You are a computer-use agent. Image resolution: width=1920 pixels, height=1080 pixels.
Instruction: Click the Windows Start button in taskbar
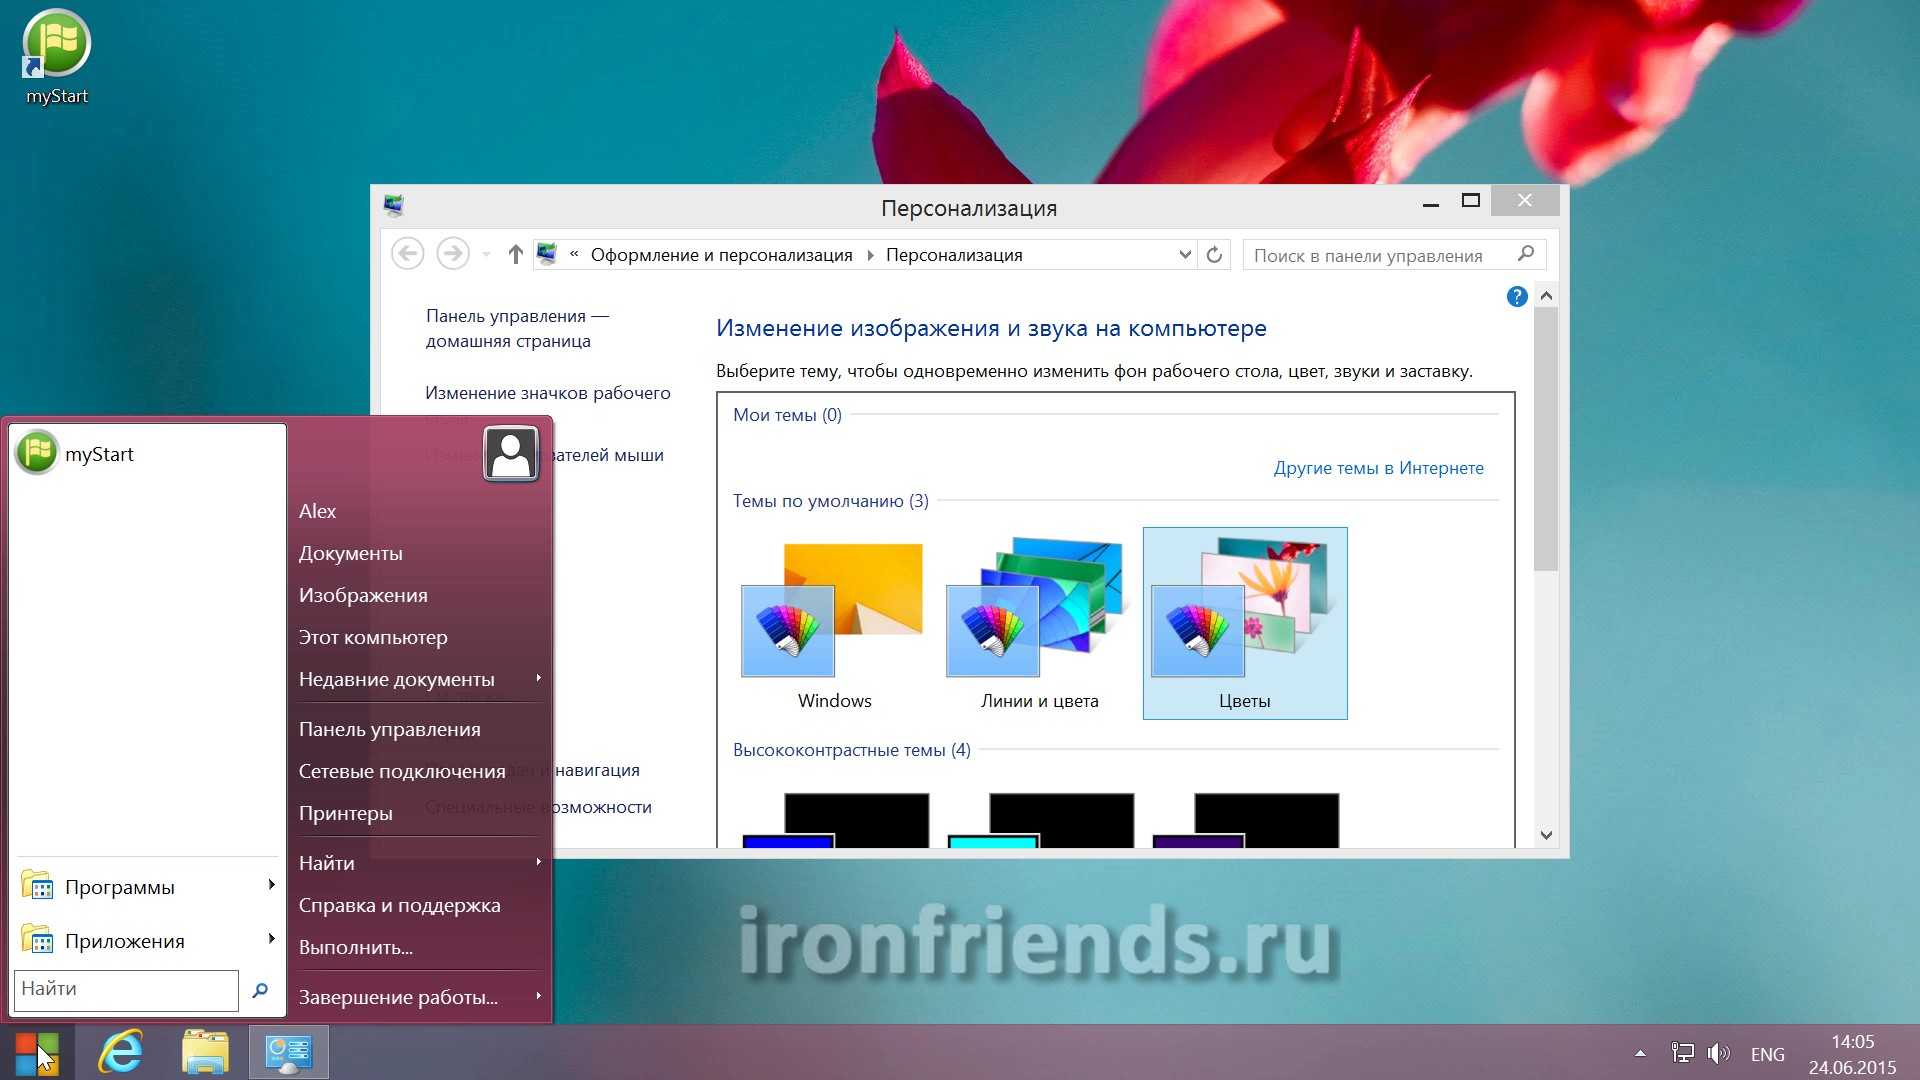pyautogui.click(x=37, y=1053)
